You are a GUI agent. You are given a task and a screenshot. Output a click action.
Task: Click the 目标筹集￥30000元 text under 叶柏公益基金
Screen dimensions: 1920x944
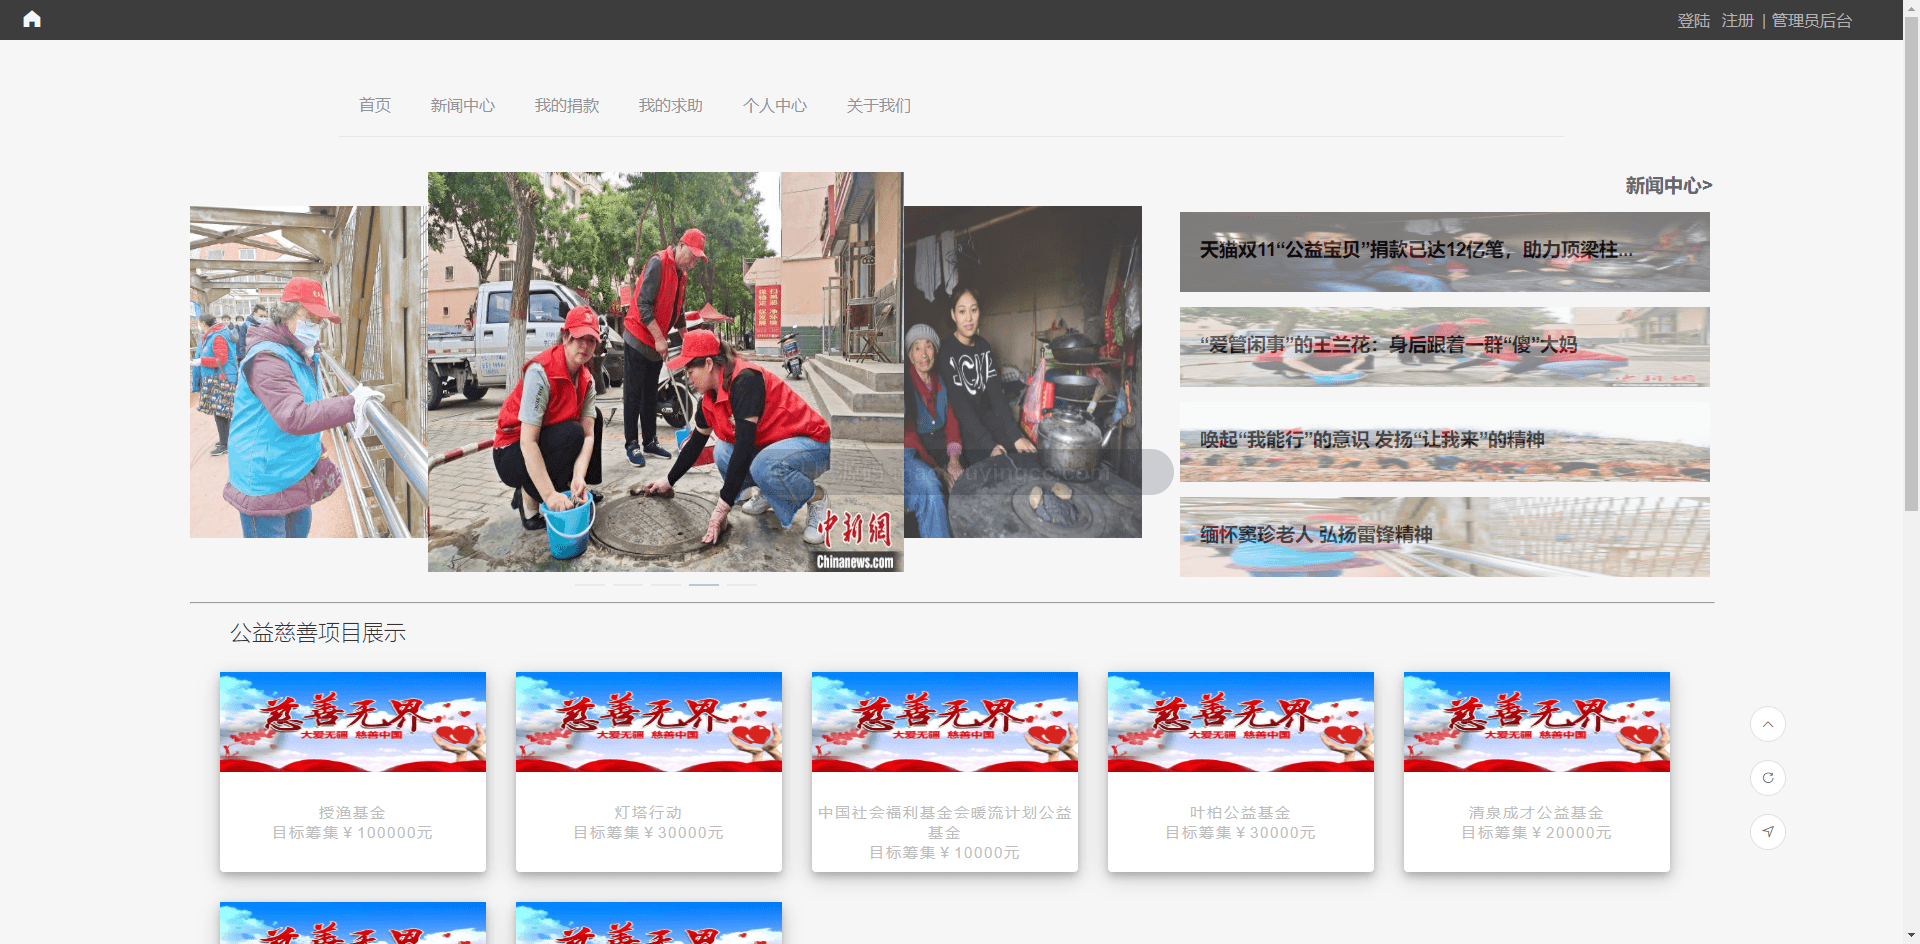tap(1241, 833)
